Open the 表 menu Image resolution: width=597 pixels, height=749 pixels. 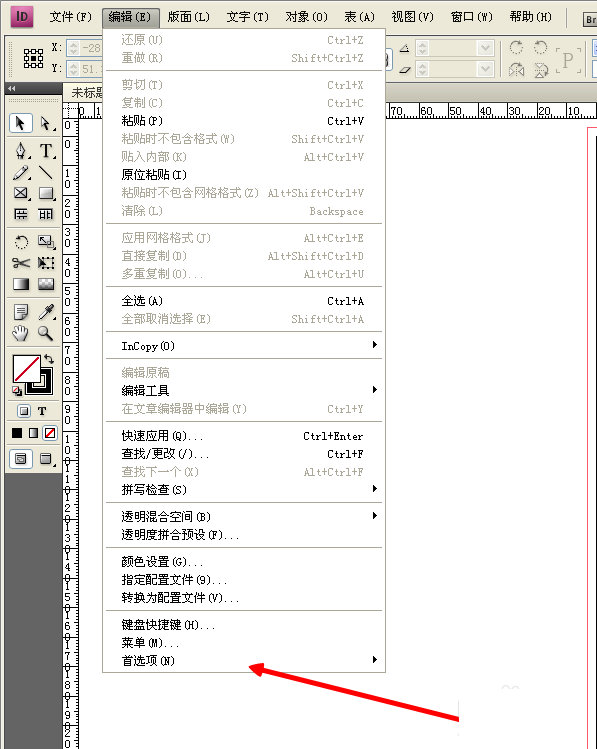pos(360,17)
